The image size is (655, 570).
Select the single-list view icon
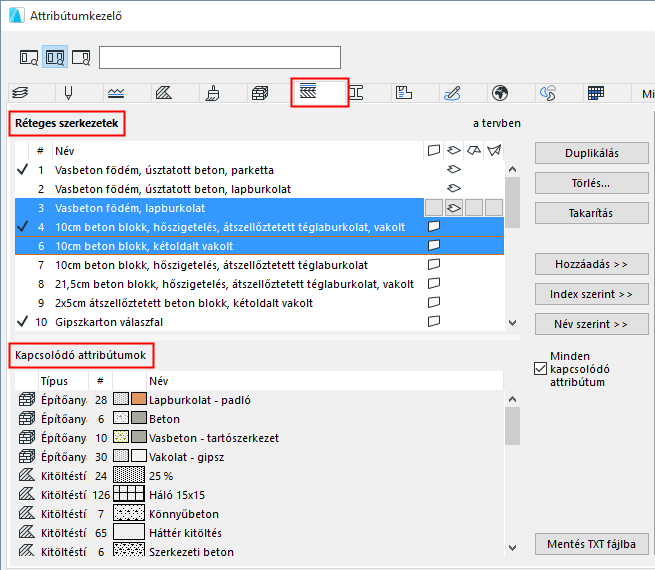click(29, 57)
